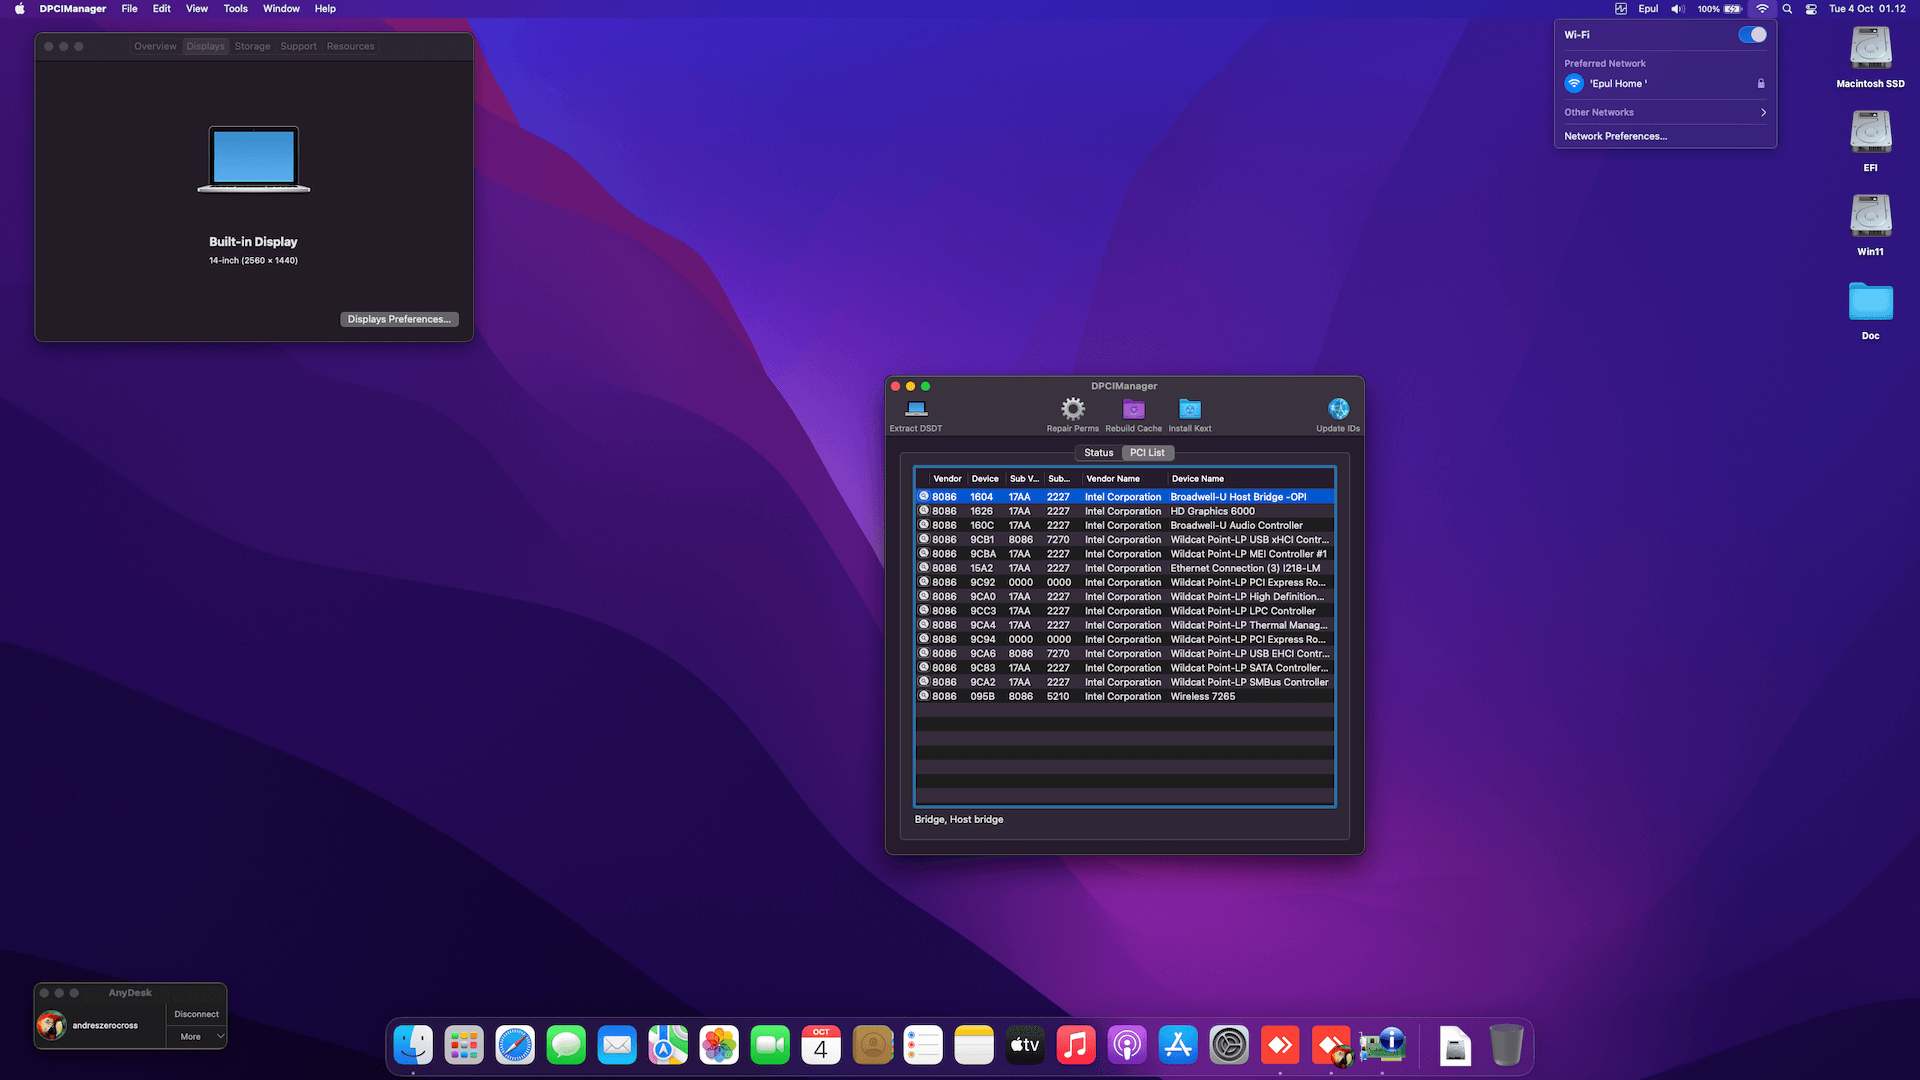Viewport: 1920px width, 1080px height.
Task: Open Control Center from the menu bar
Action: tap(1811, 9)
